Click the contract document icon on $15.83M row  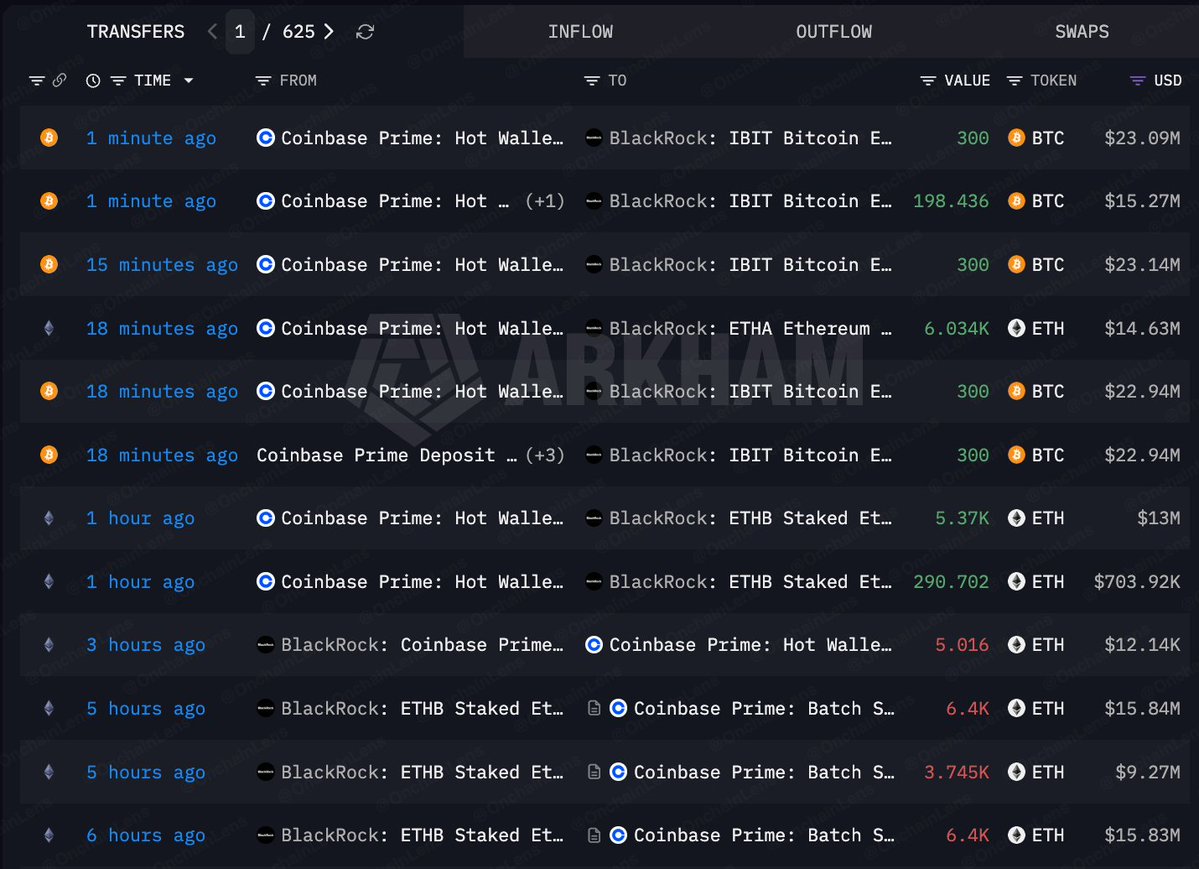click(x=594, y=835)
